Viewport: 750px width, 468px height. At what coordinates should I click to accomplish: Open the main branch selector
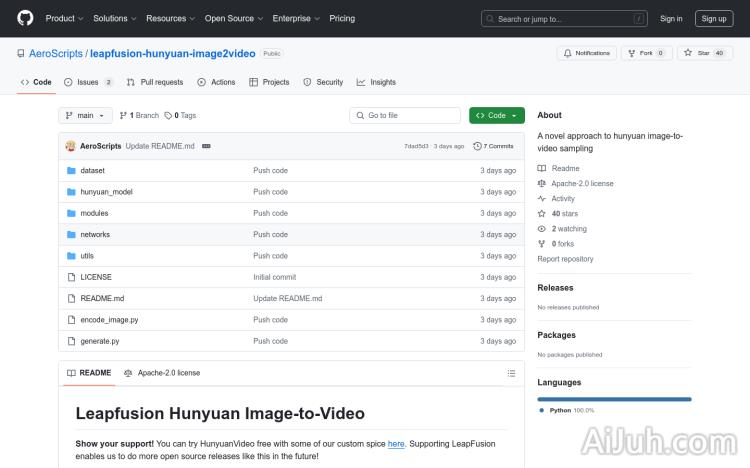click(85, 115)
